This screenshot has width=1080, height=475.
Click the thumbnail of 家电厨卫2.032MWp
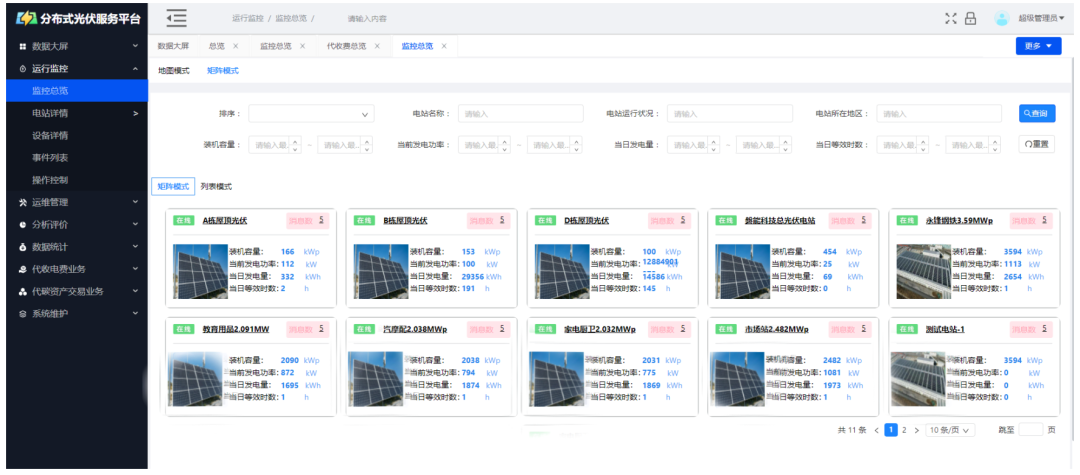pos(556,379)
